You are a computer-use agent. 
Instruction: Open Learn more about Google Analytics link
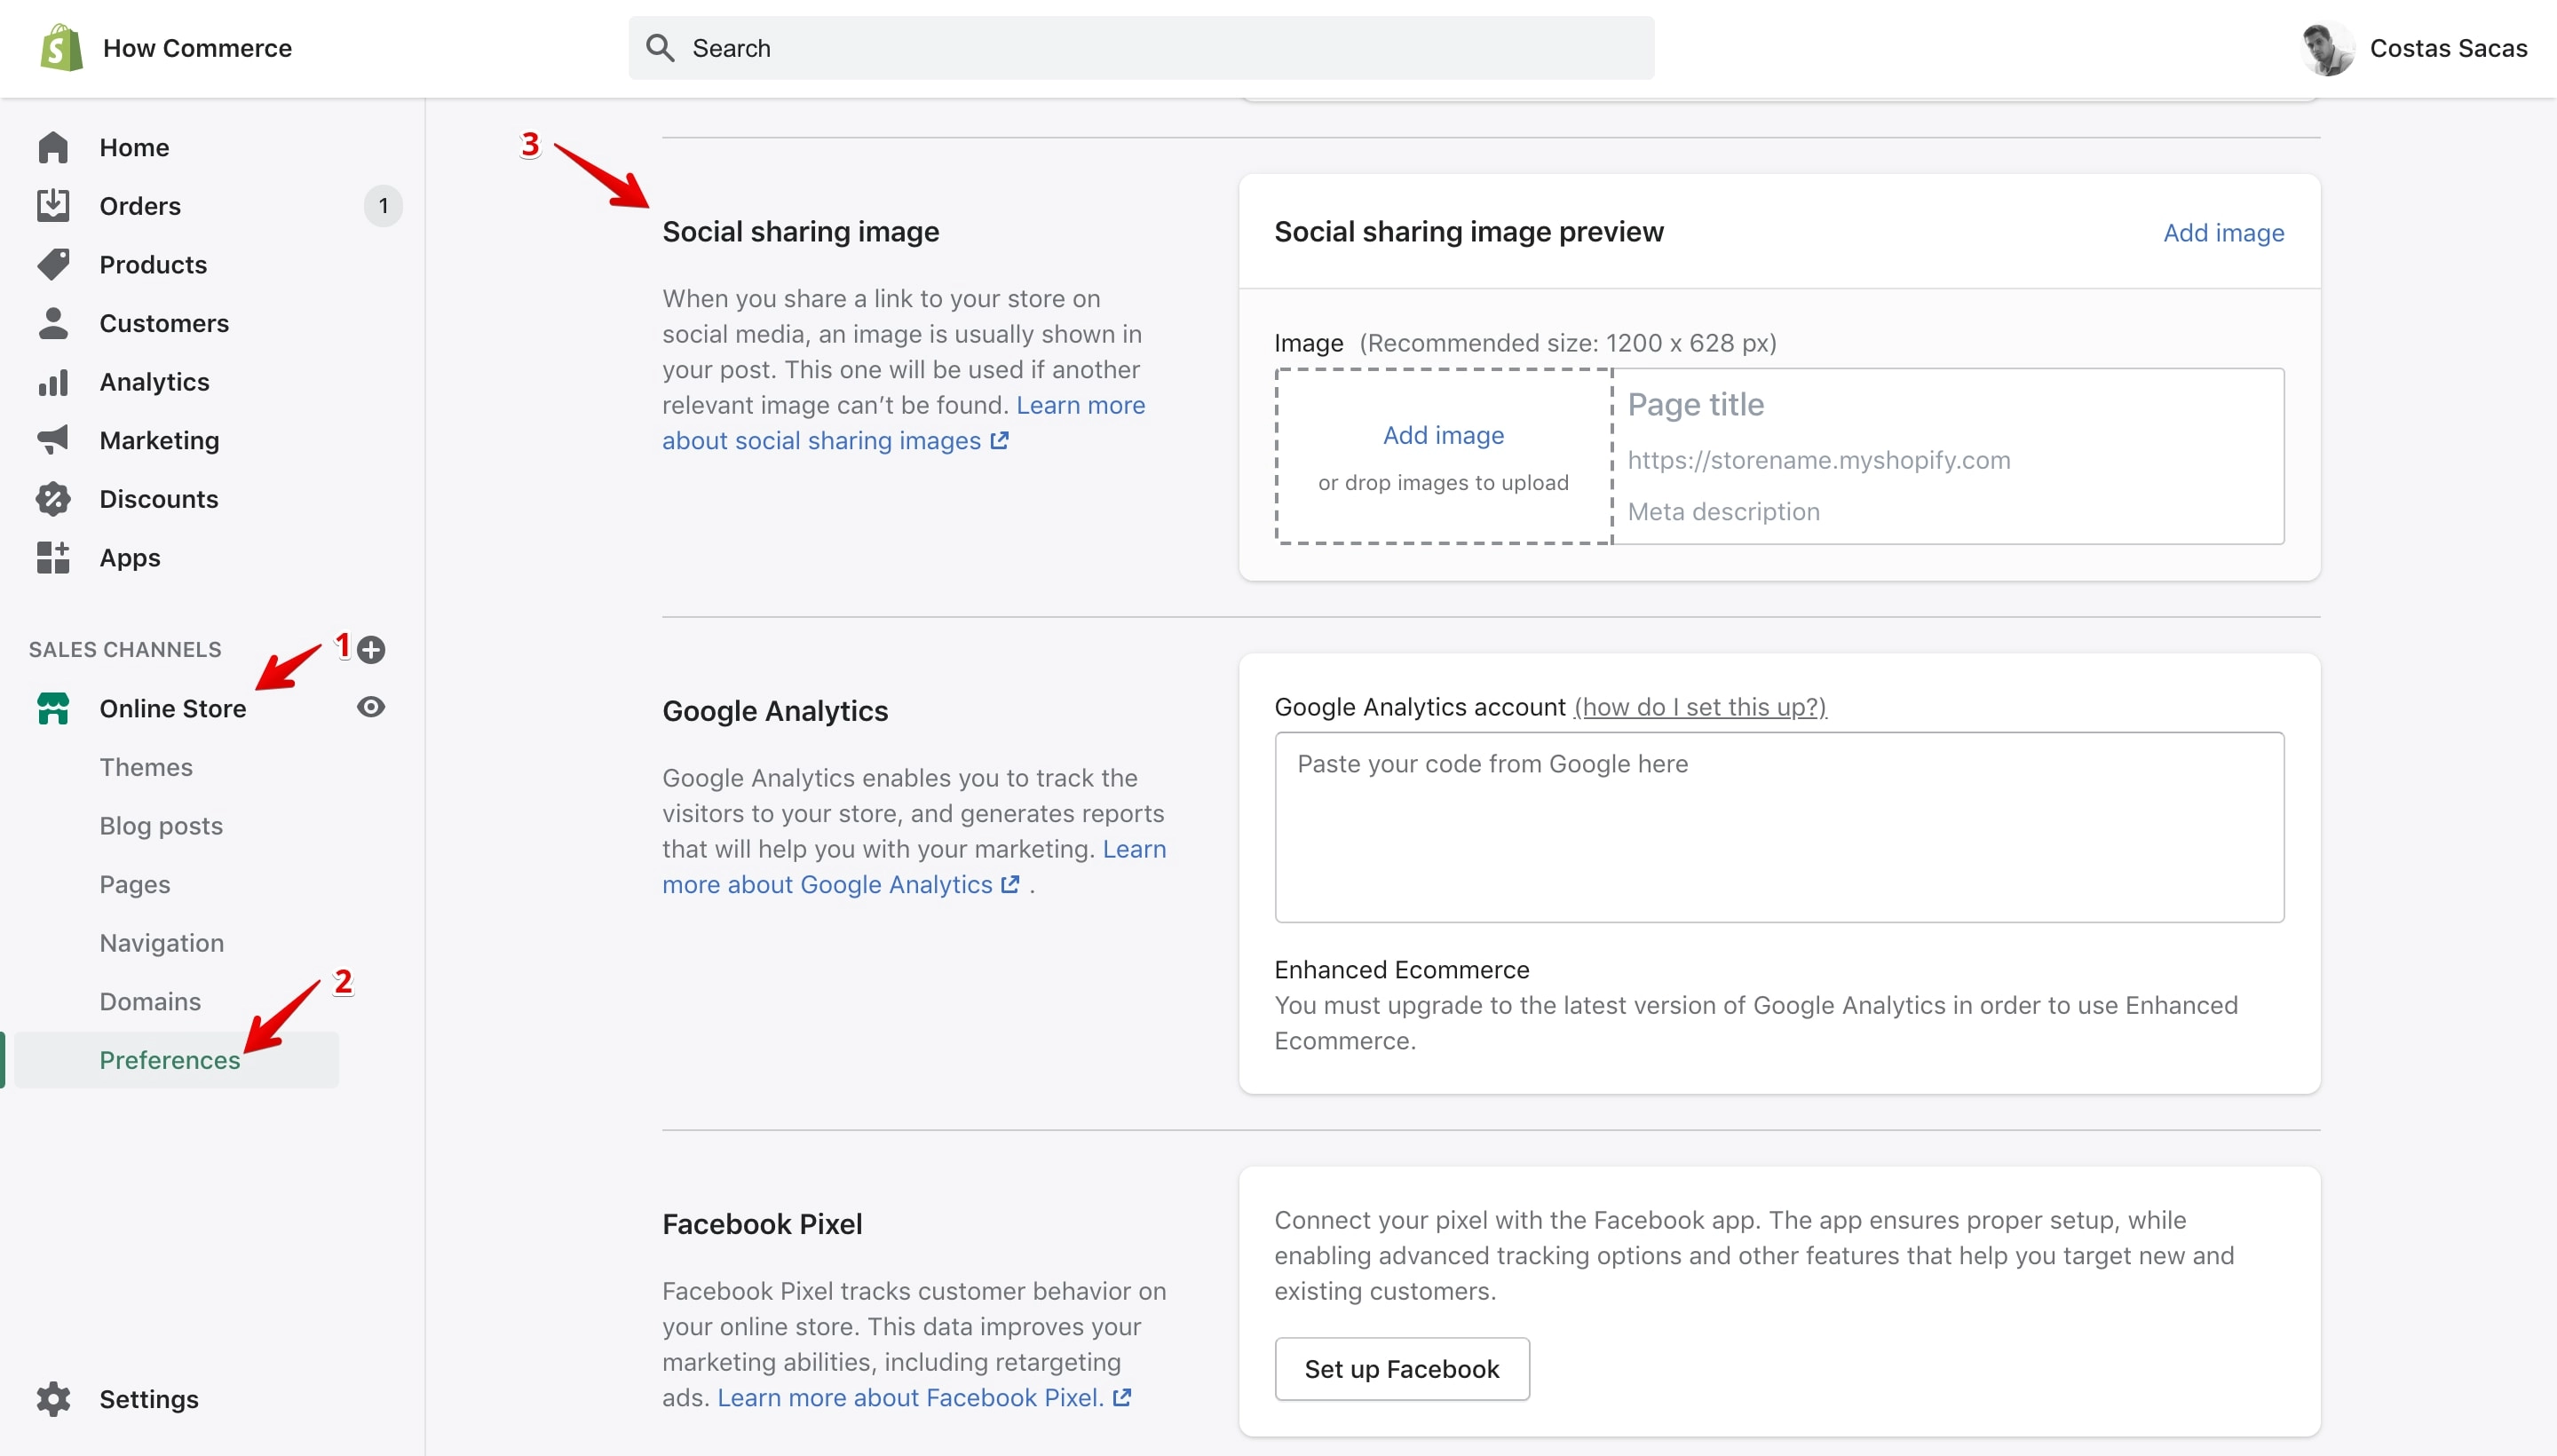click(914, 867)
